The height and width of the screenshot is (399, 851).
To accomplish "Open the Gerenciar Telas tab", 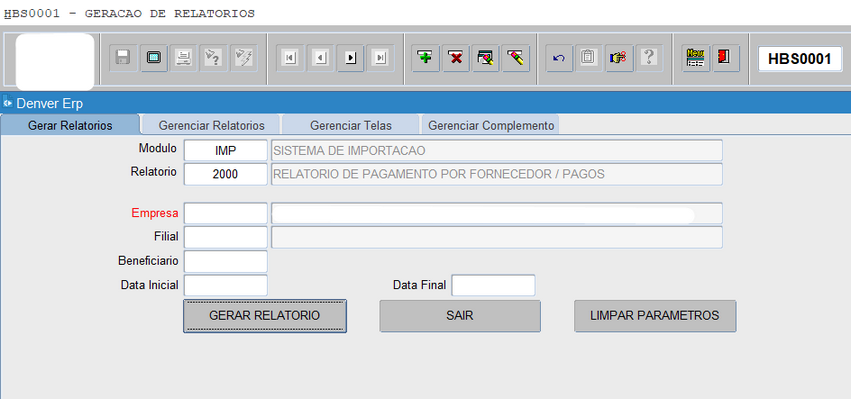I will click(351, 125).
